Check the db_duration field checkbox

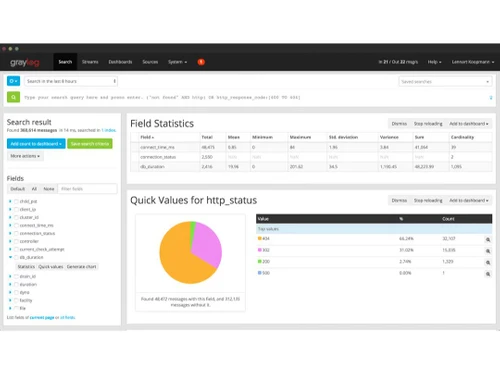pos(16,257)
